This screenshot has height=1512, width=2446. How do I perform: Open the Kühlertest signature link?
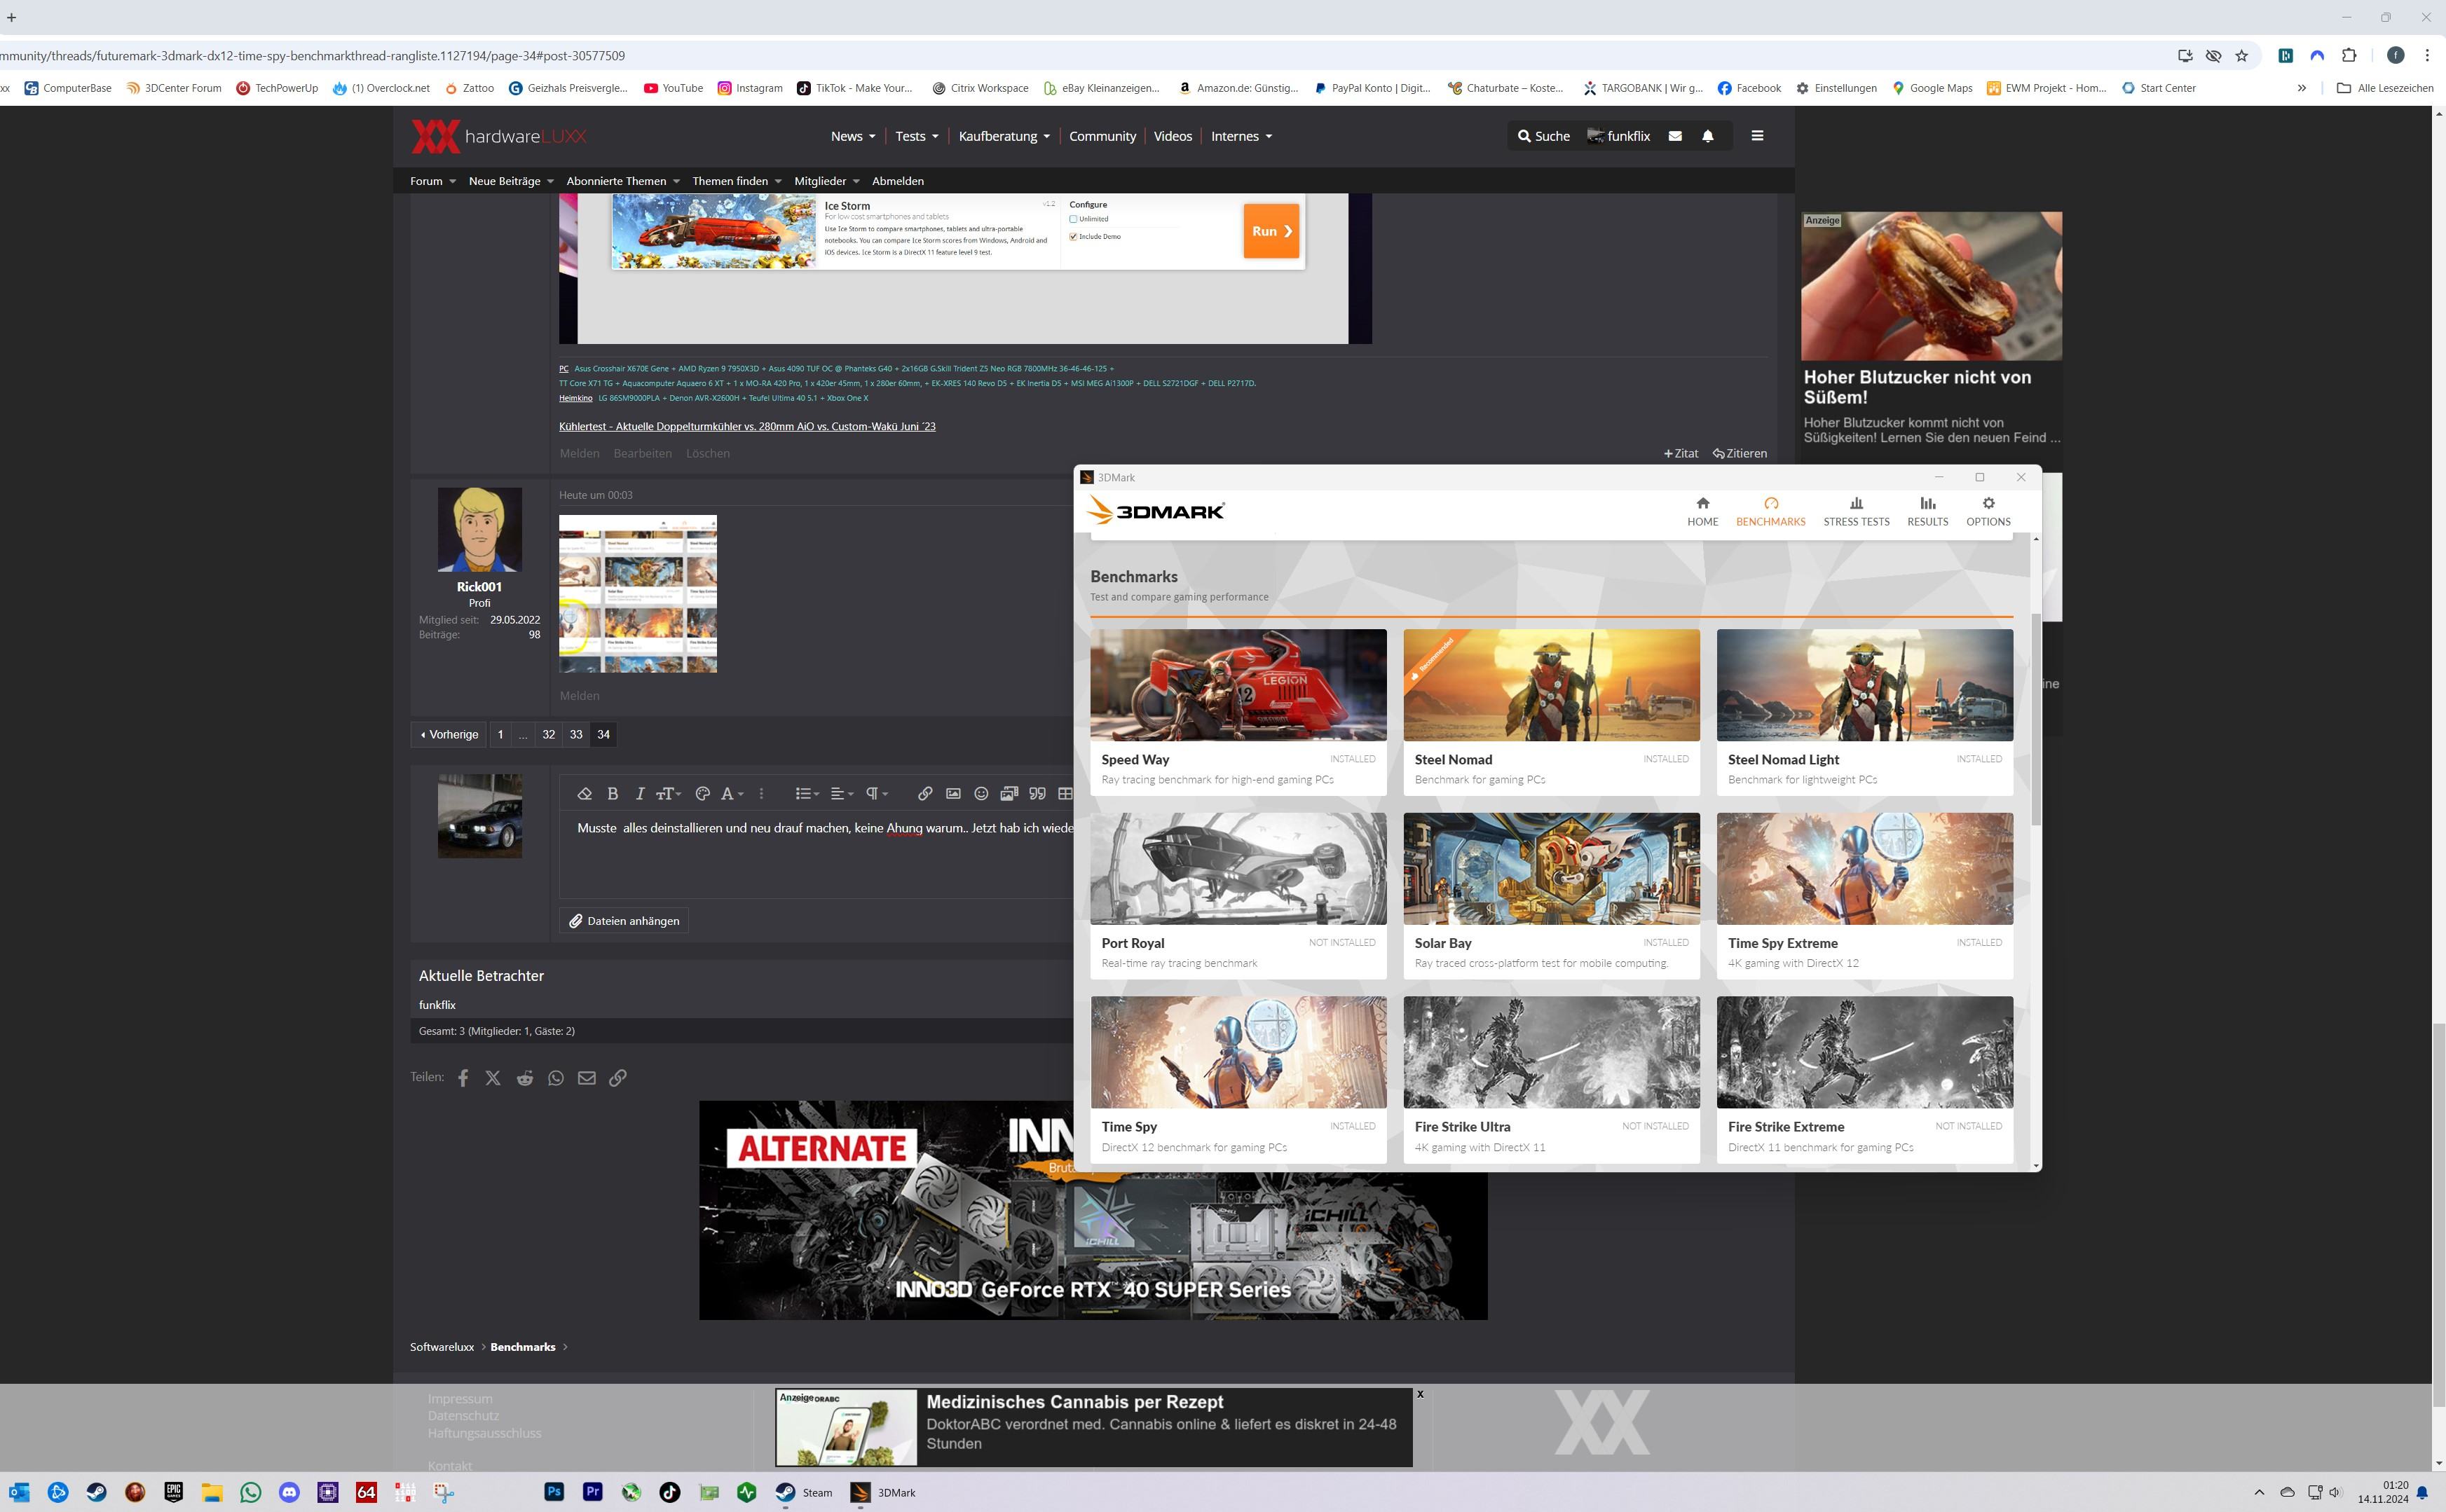[747, 426]
